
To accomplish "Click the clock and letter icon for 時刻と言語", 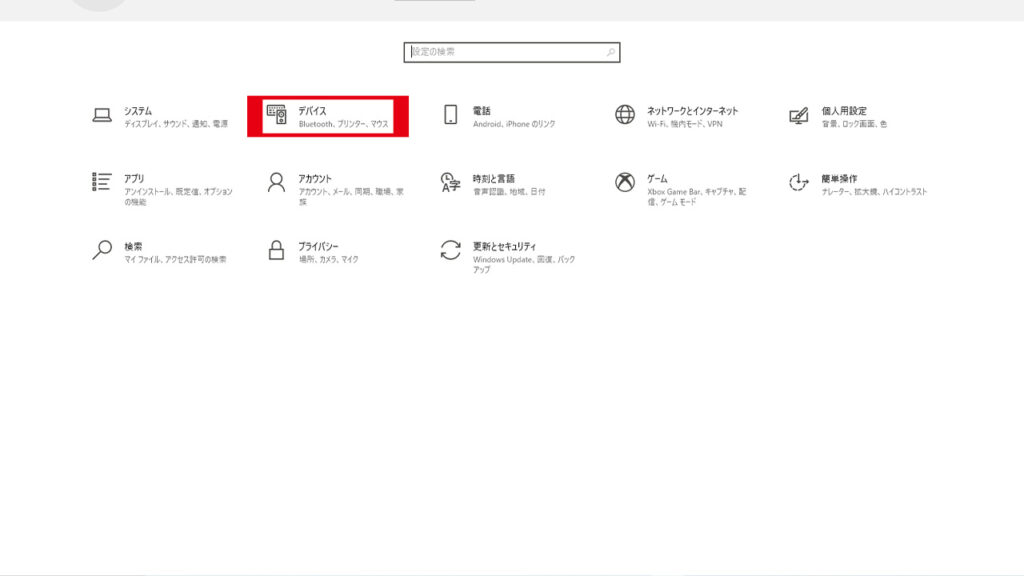I will 450,182.
